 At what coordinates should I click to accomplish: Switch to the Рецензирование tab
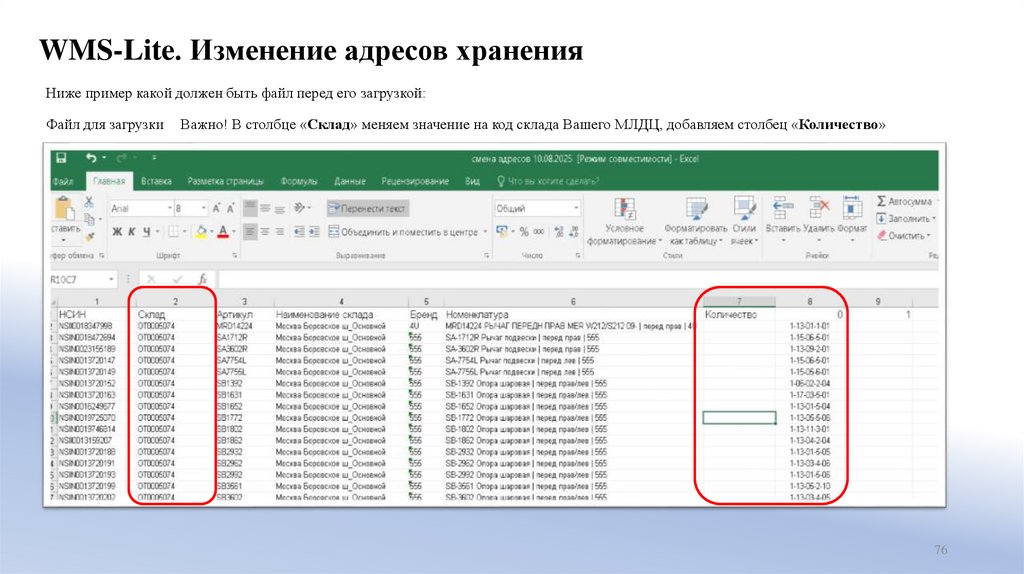(x=415, y=181)
